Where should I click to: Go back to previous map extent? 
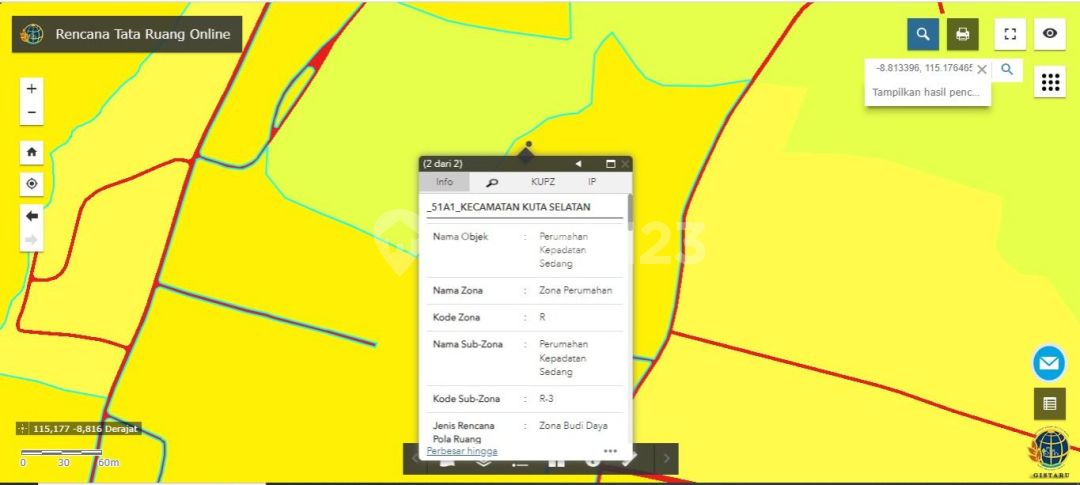point(32,216)
